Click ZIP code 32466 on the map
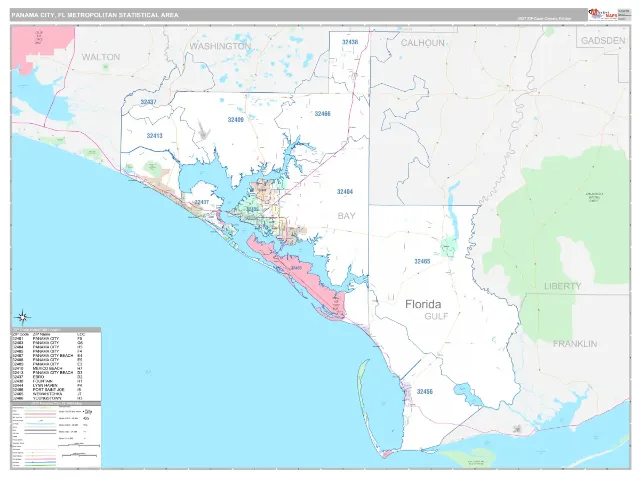Screen dimensions: 640x480 (322, 113)
